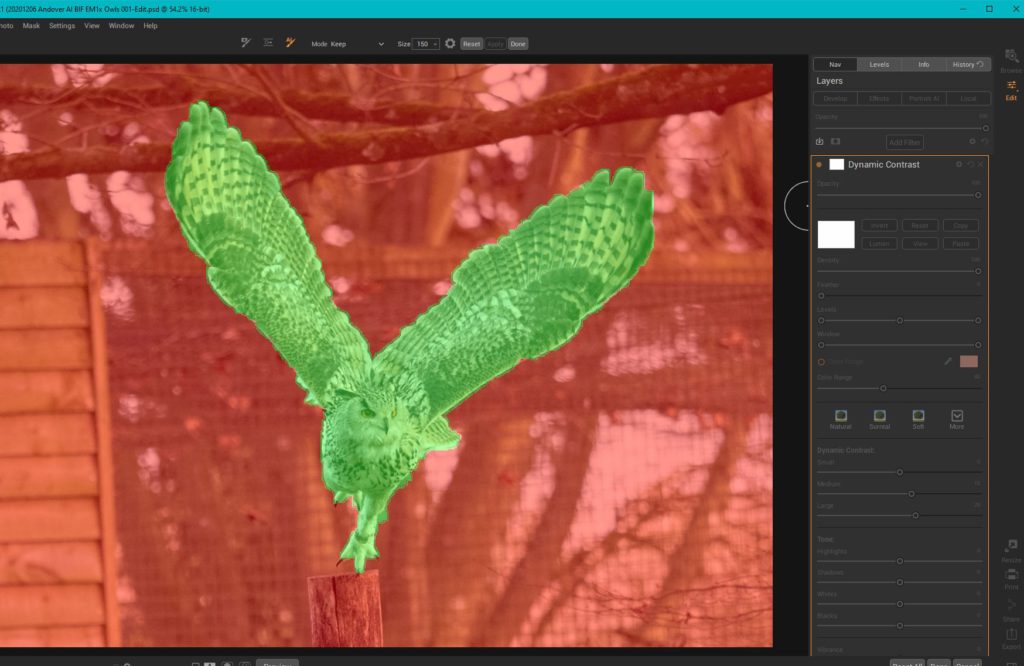This screenshot has height=666, width=1024.
Task: Apply the Soft dynamic contrast preset
Action: pyautogui.click(x=918, y=419)
